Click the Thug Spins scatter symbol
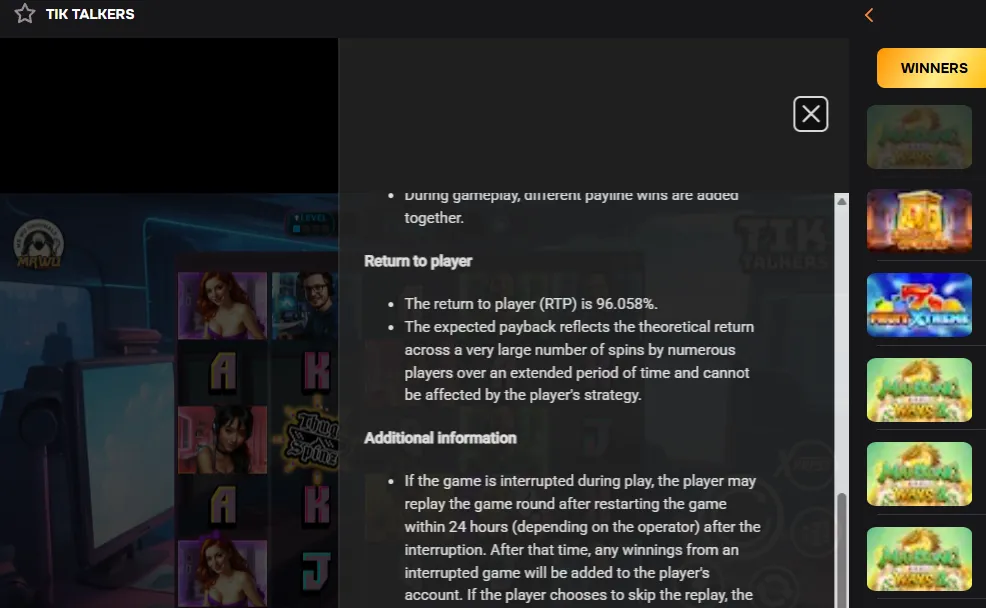Viewport: 986px width, 608px height. tap(309, 439)
